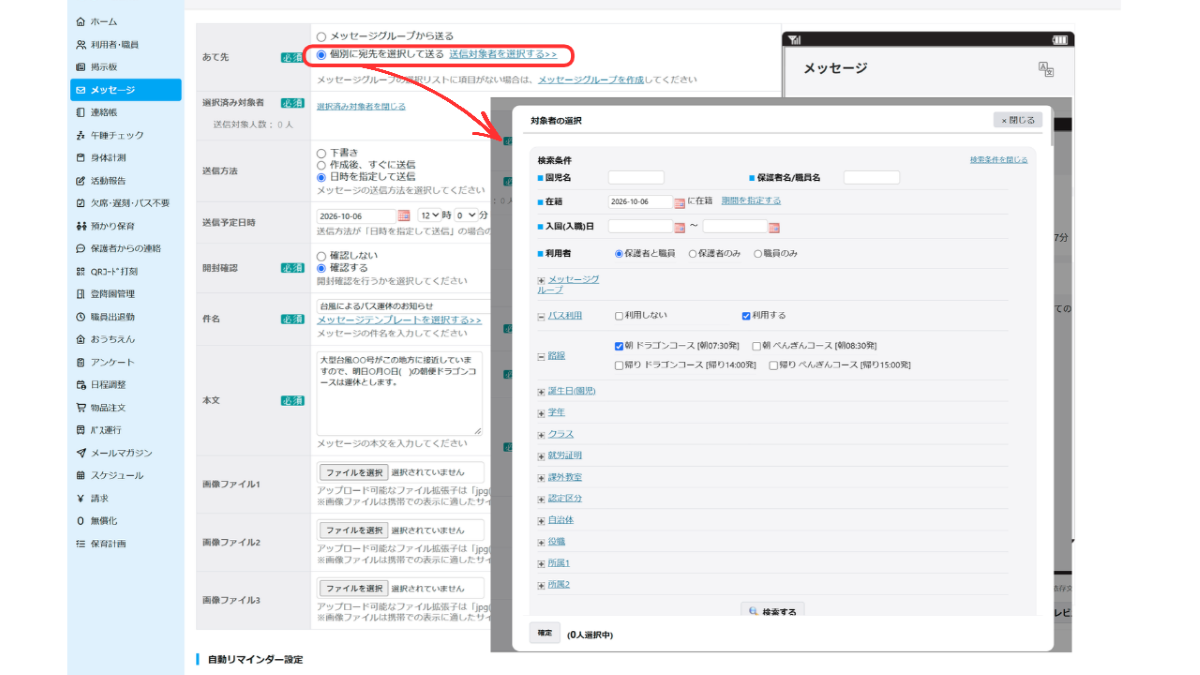The image size is (1200, 675).
Task: Click the 午睡チェック nap check icon
Action: coord(81,135)
